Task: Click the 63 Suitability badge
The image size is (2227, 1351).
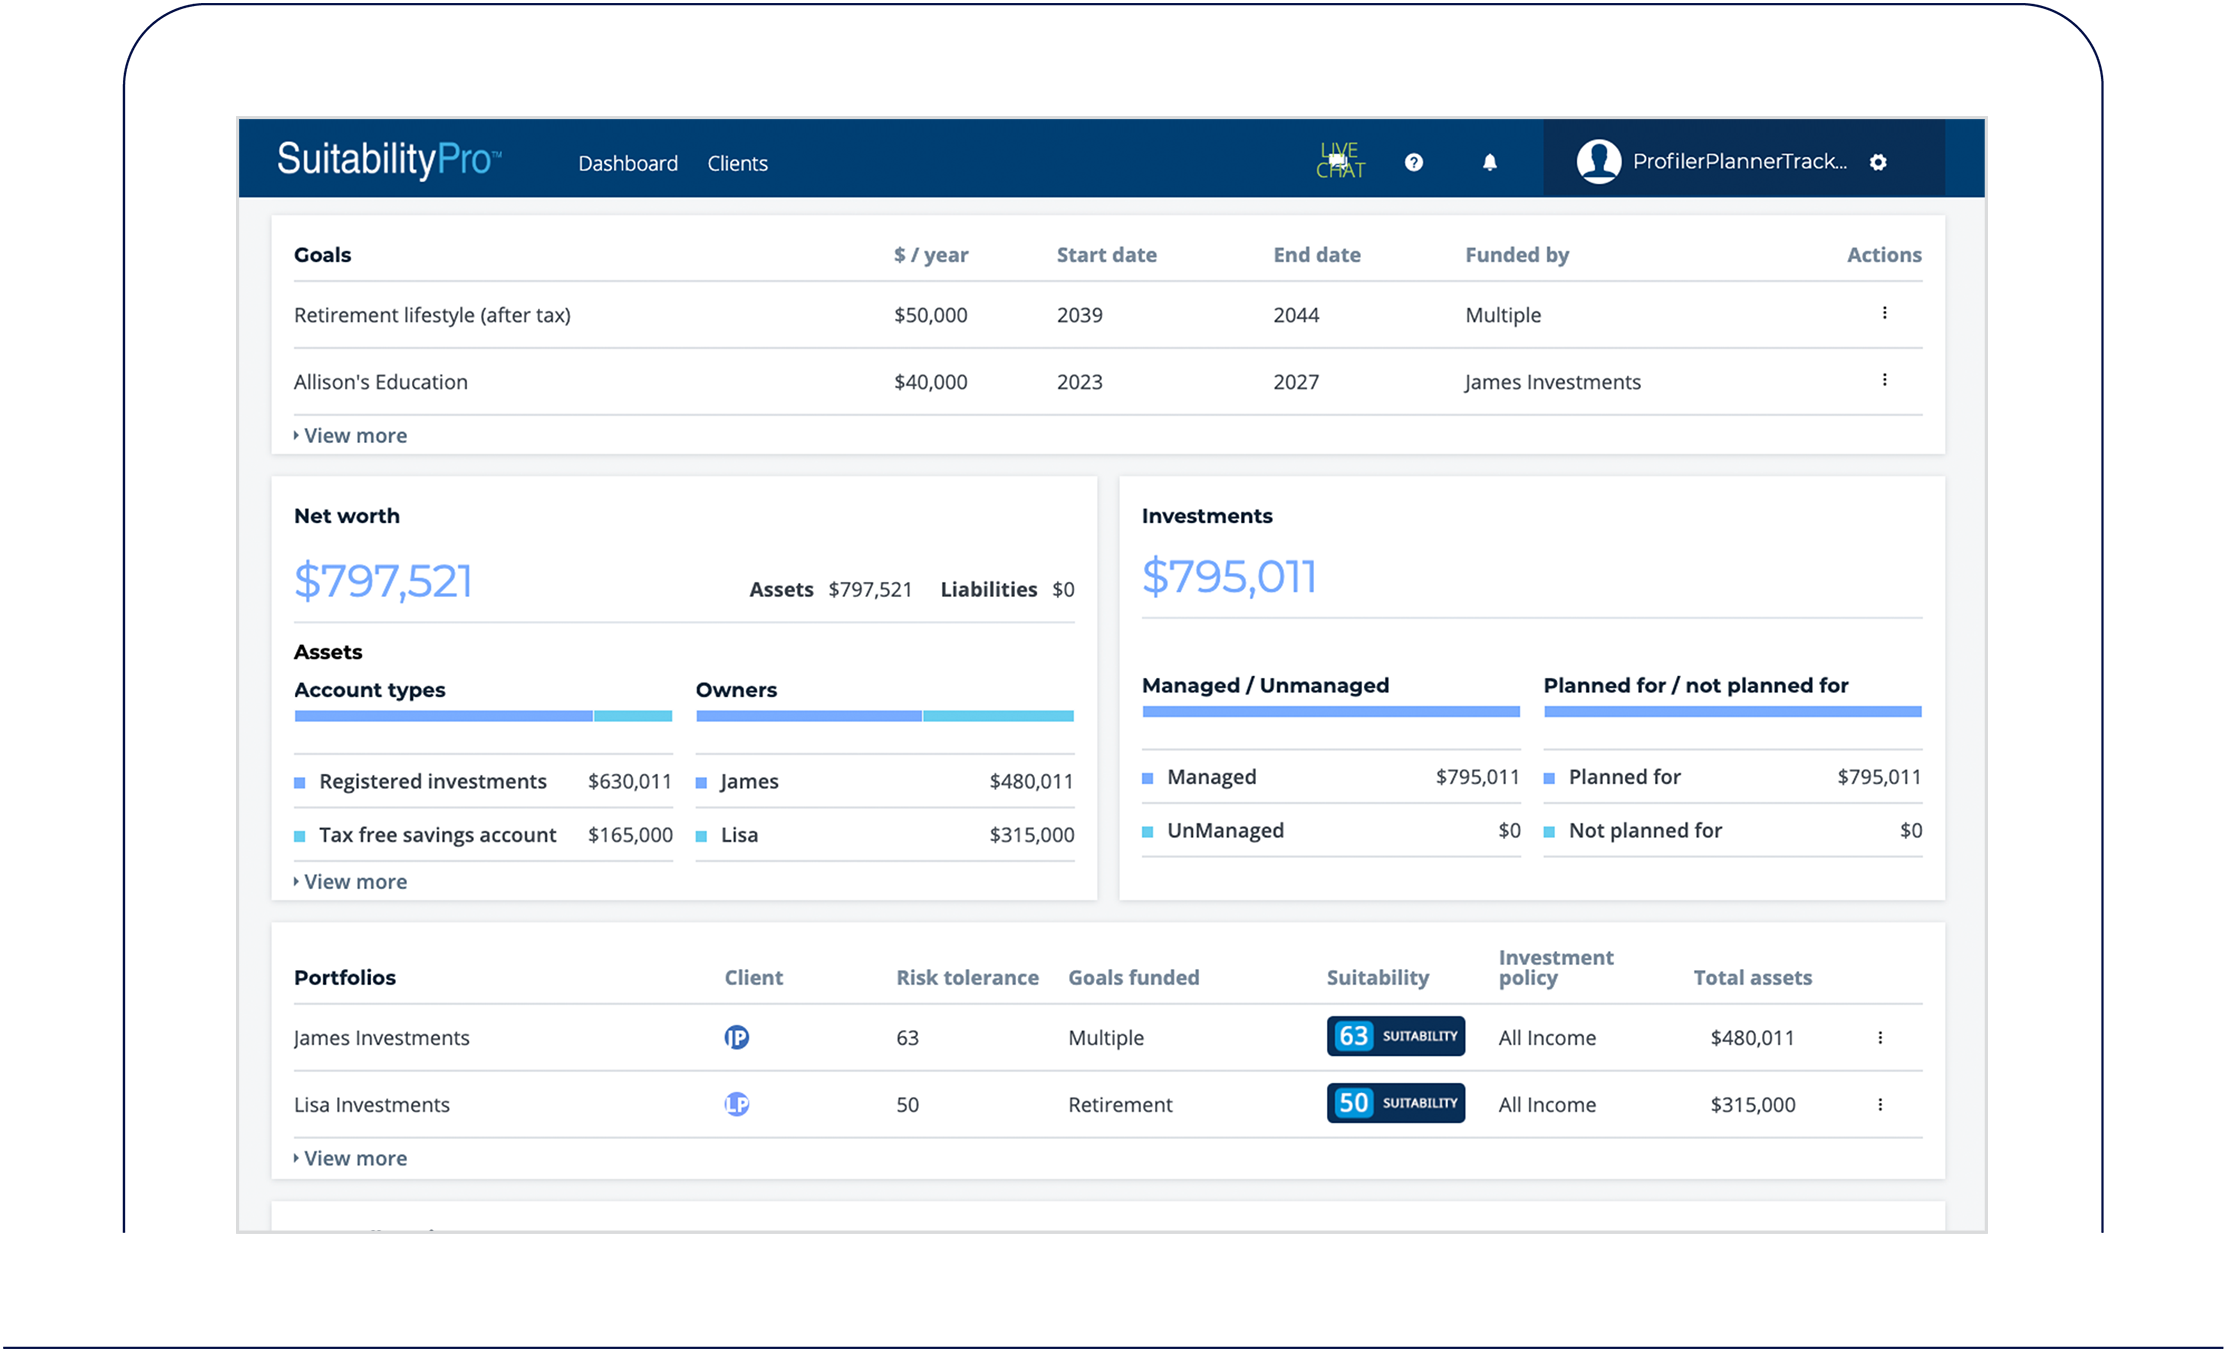Action: coord(1395,1036)
